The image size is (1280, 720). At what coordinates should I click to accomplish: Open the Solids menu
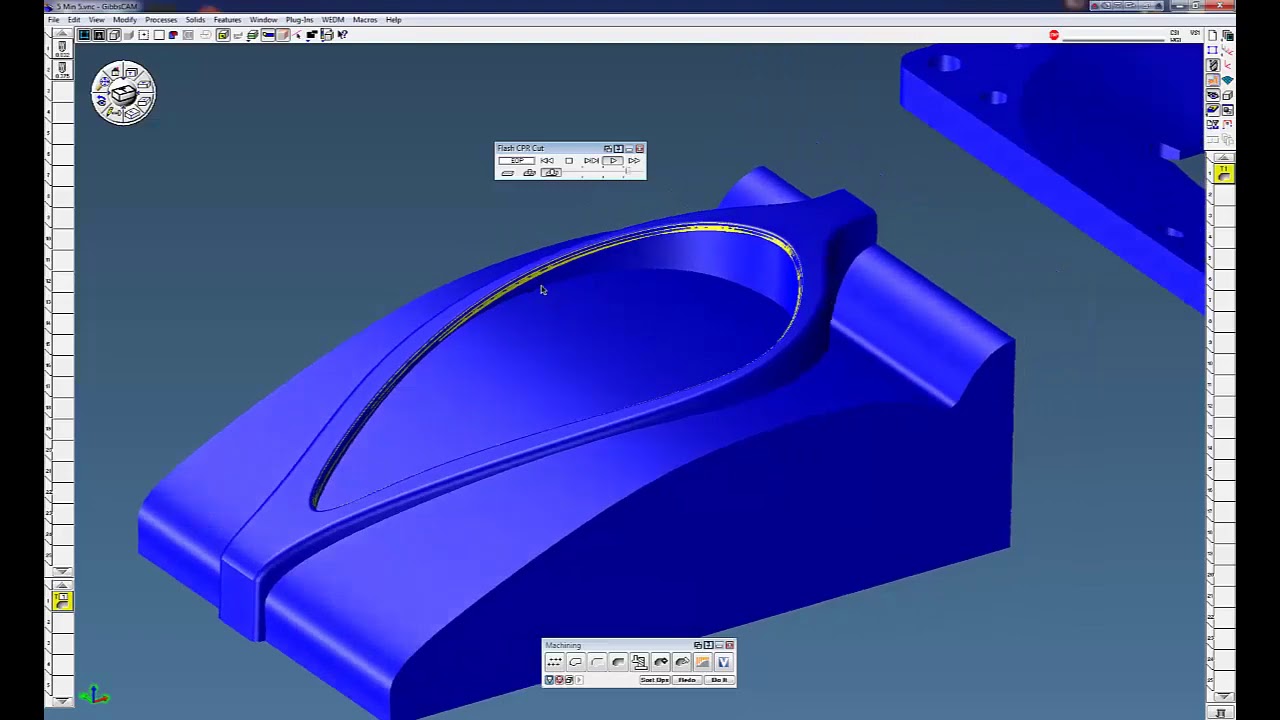[195, 20]
